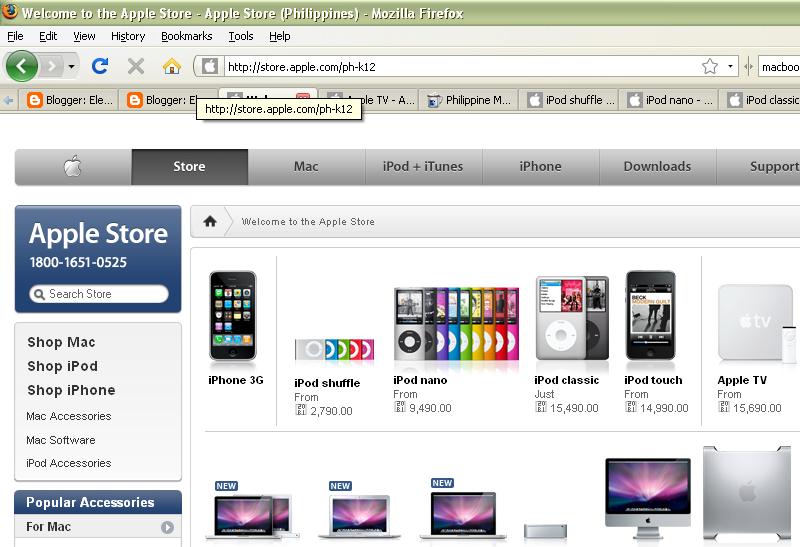Select the Downloads navigation tab
The image size is (800, 547).
657,167
